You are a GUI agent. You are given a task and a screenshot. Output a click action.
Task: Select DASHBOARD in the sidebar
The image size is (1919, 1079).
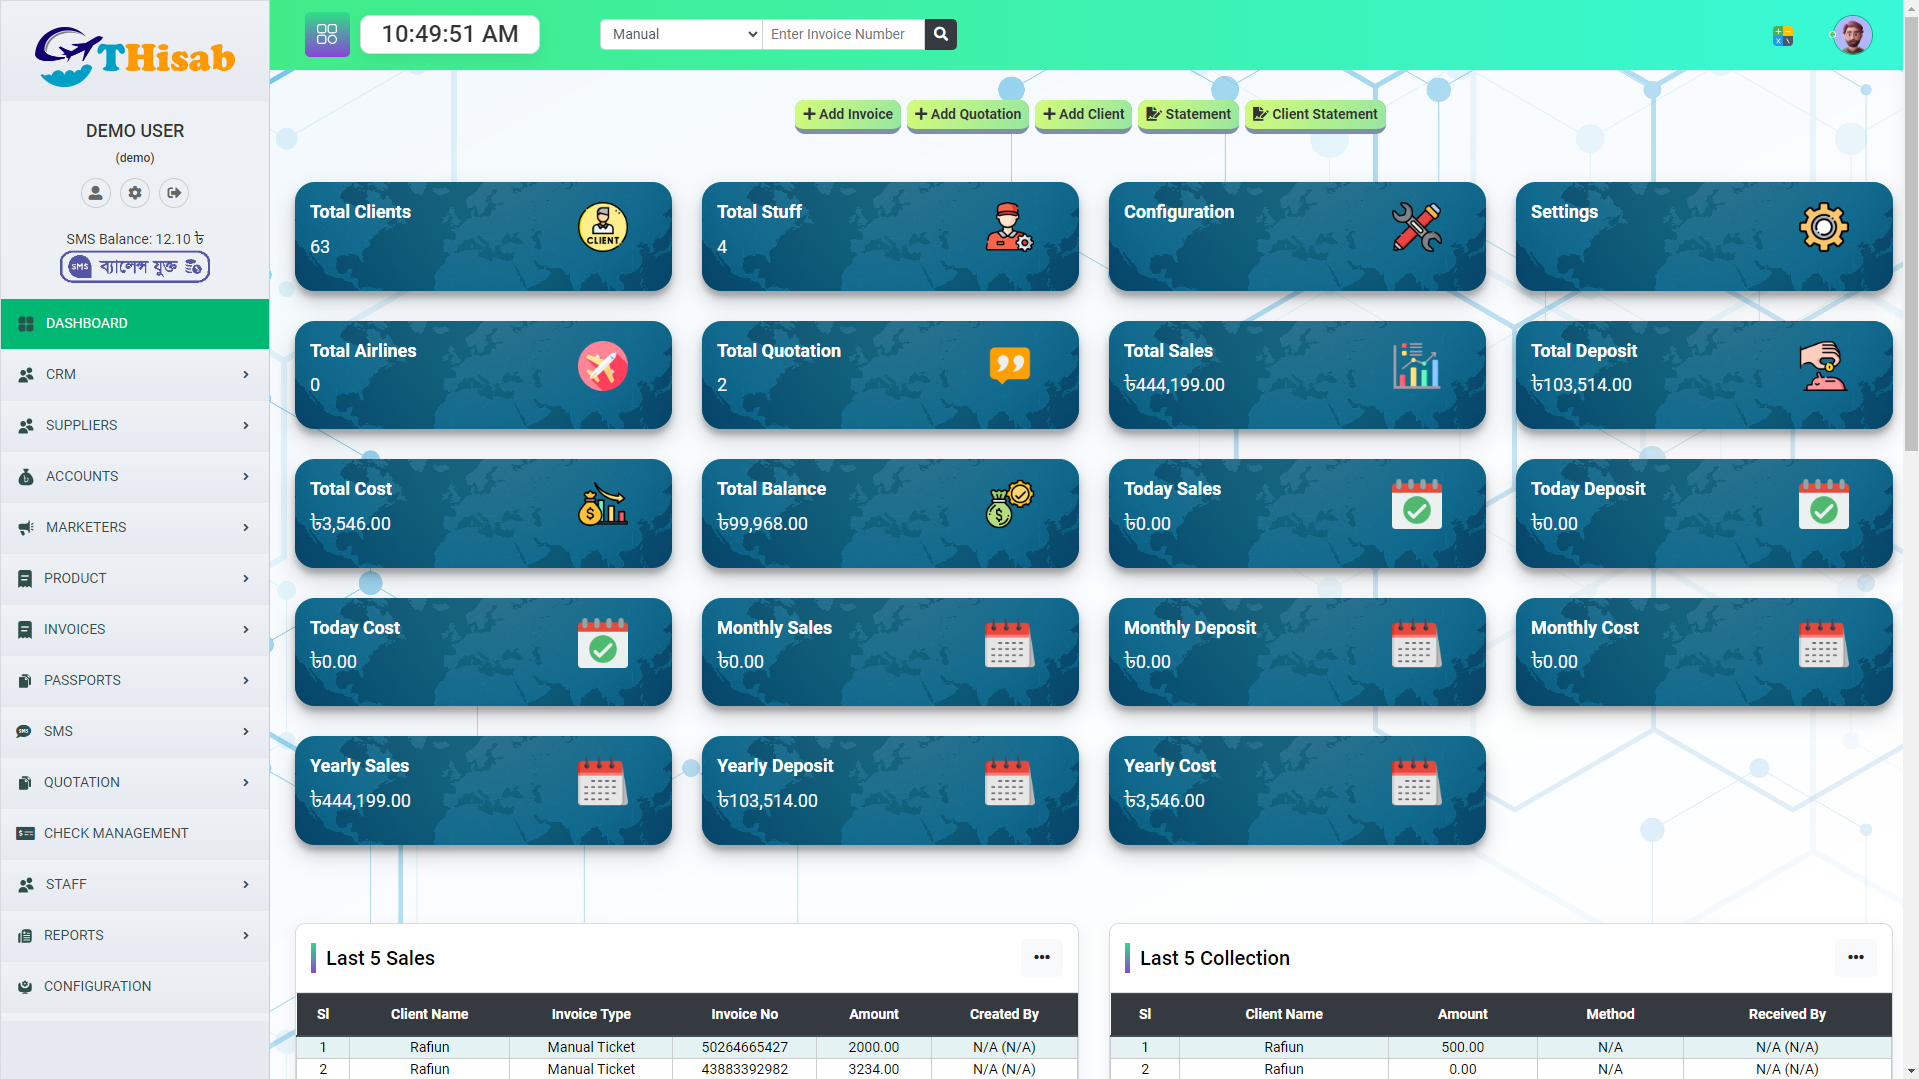coord(135,323)
